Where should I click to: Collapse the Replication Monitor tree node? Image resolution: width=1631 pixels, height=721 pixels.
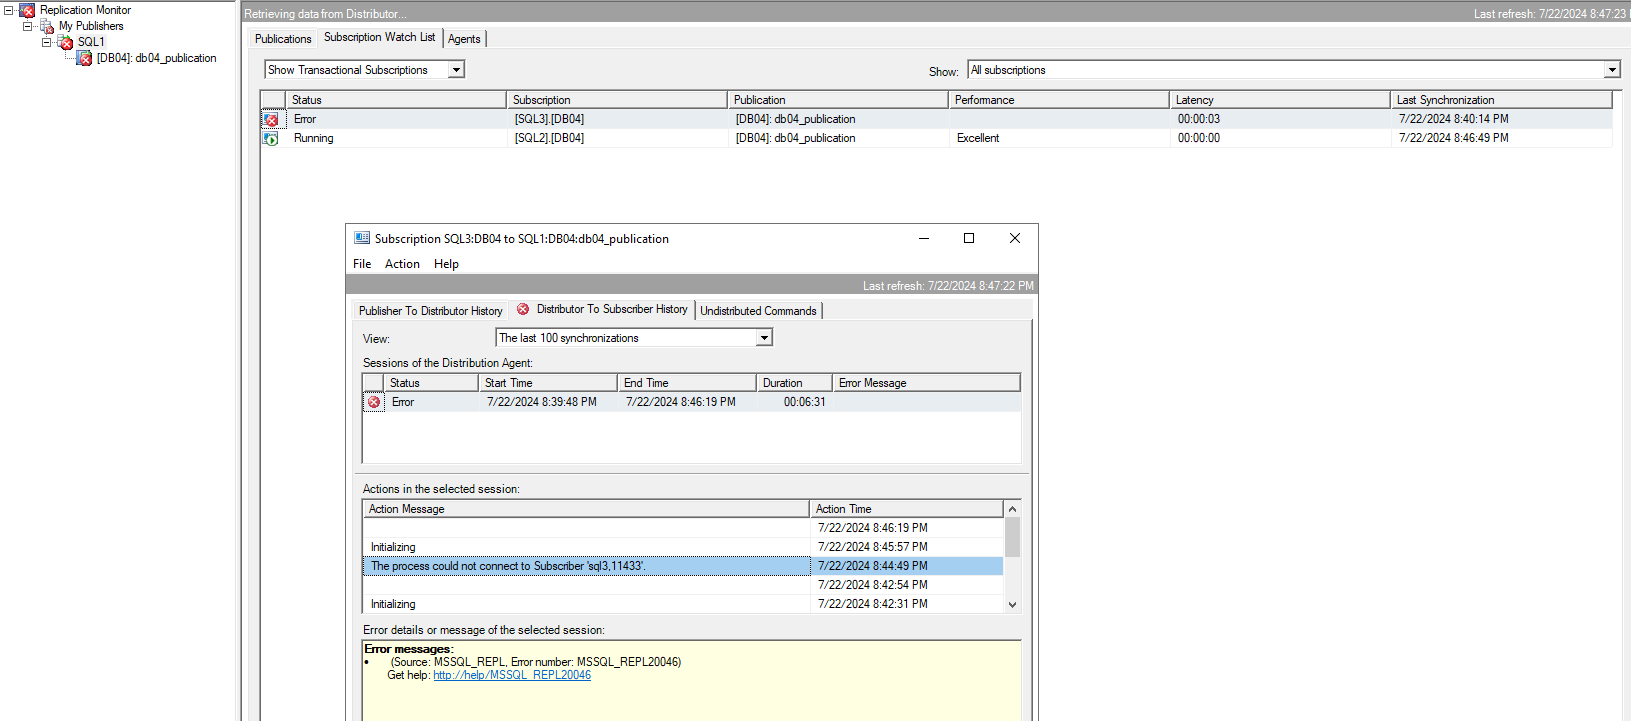(9, 10)
